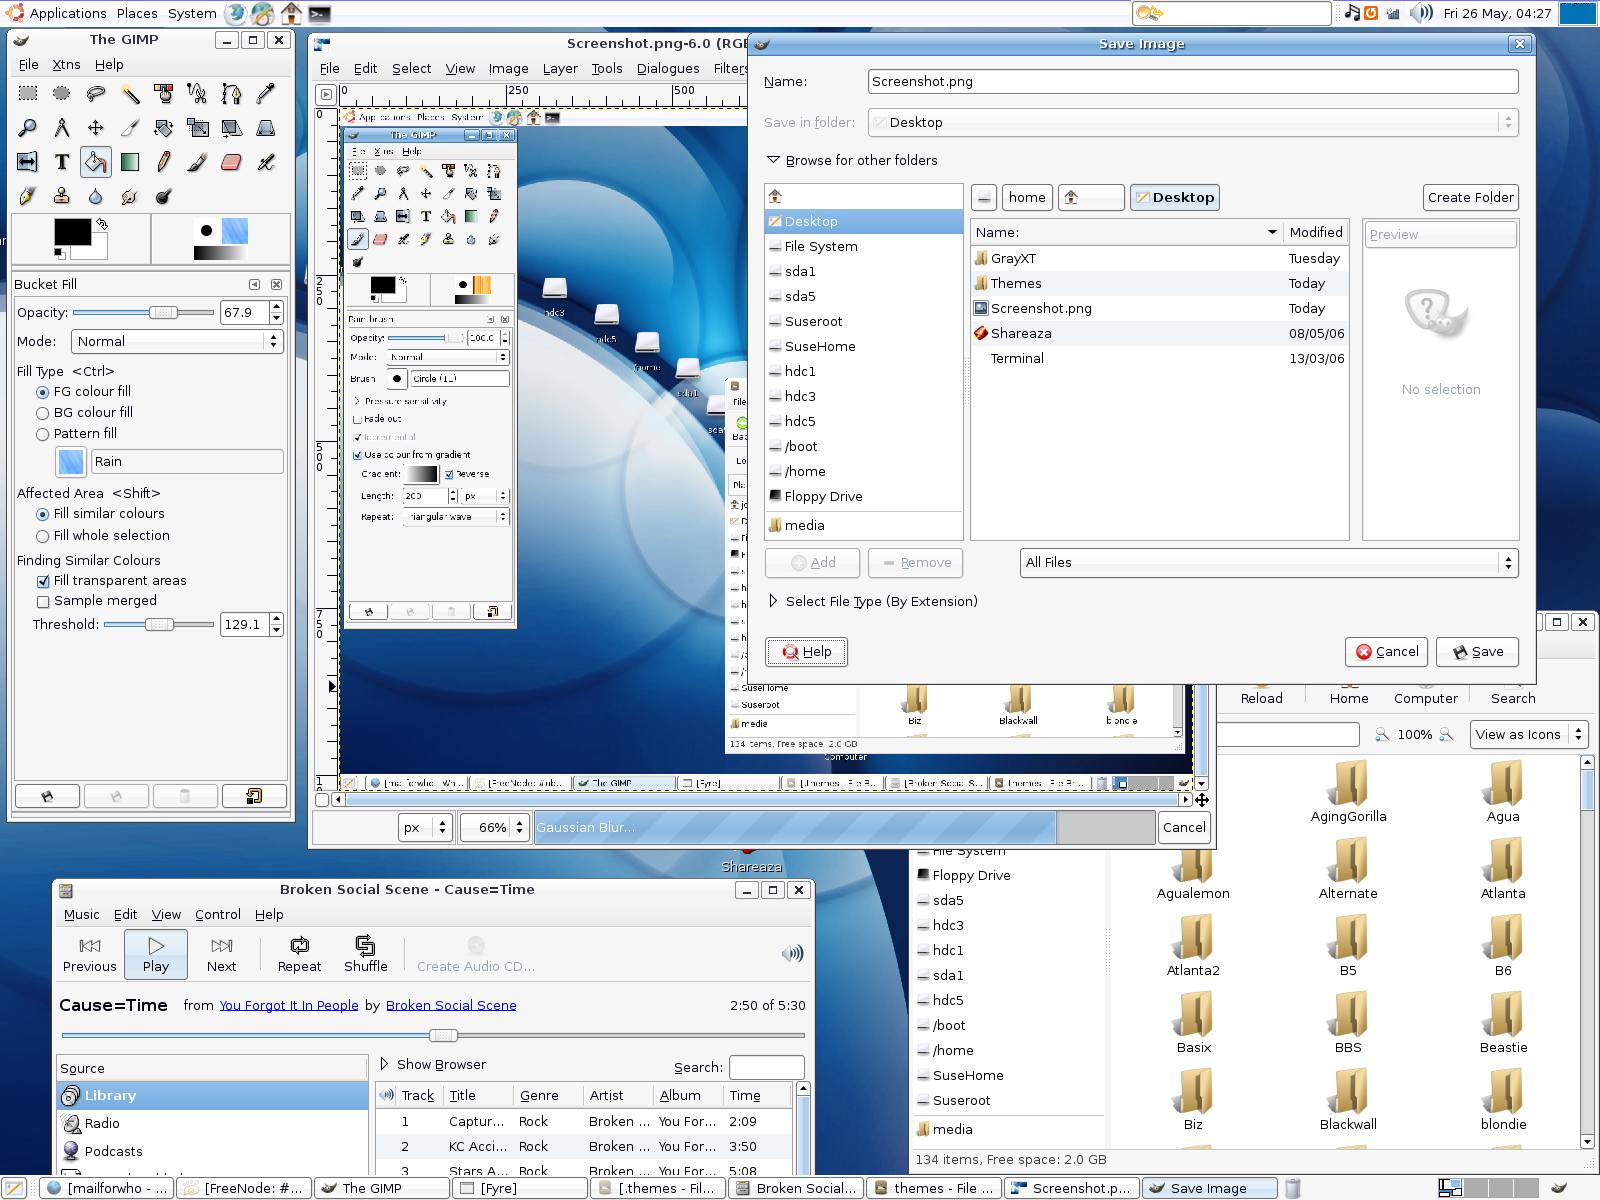Screen dimensions: 1600x1200
Task: Select the Blend gradient tool
Action: [x=130, y=162]
